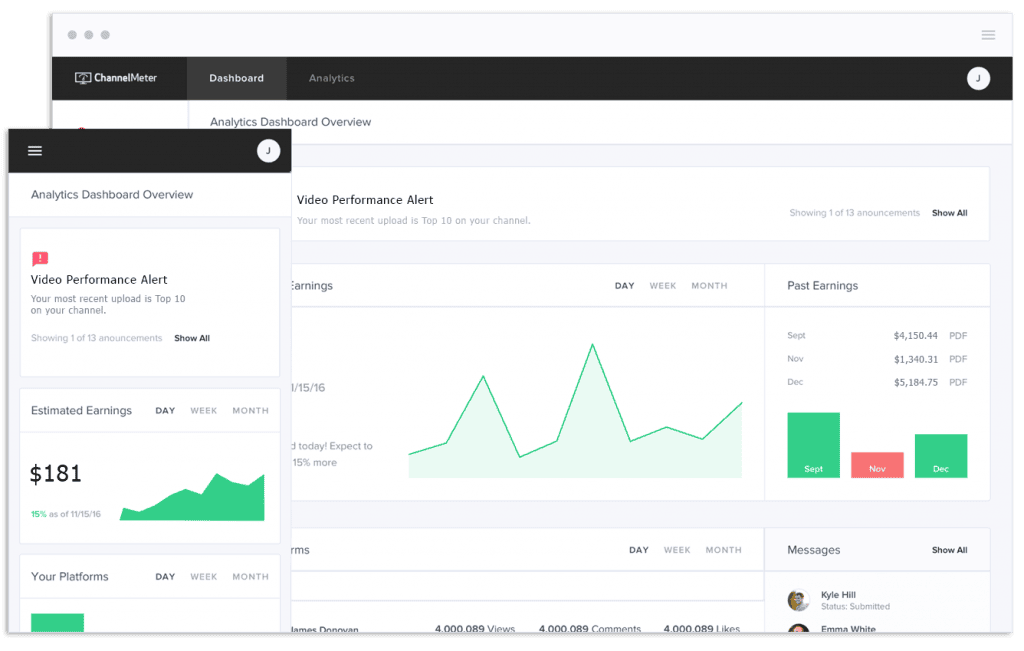Image resolution: width=1024 pixels, height=651 pixels.
Task: Click 'Video Performance Alert' heading in desktop view
Action: tap(364, 200)
